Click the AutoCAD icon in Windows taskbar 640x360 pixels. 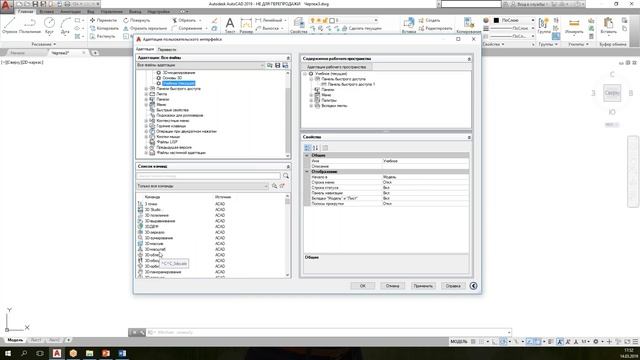(x=57, y=353)
